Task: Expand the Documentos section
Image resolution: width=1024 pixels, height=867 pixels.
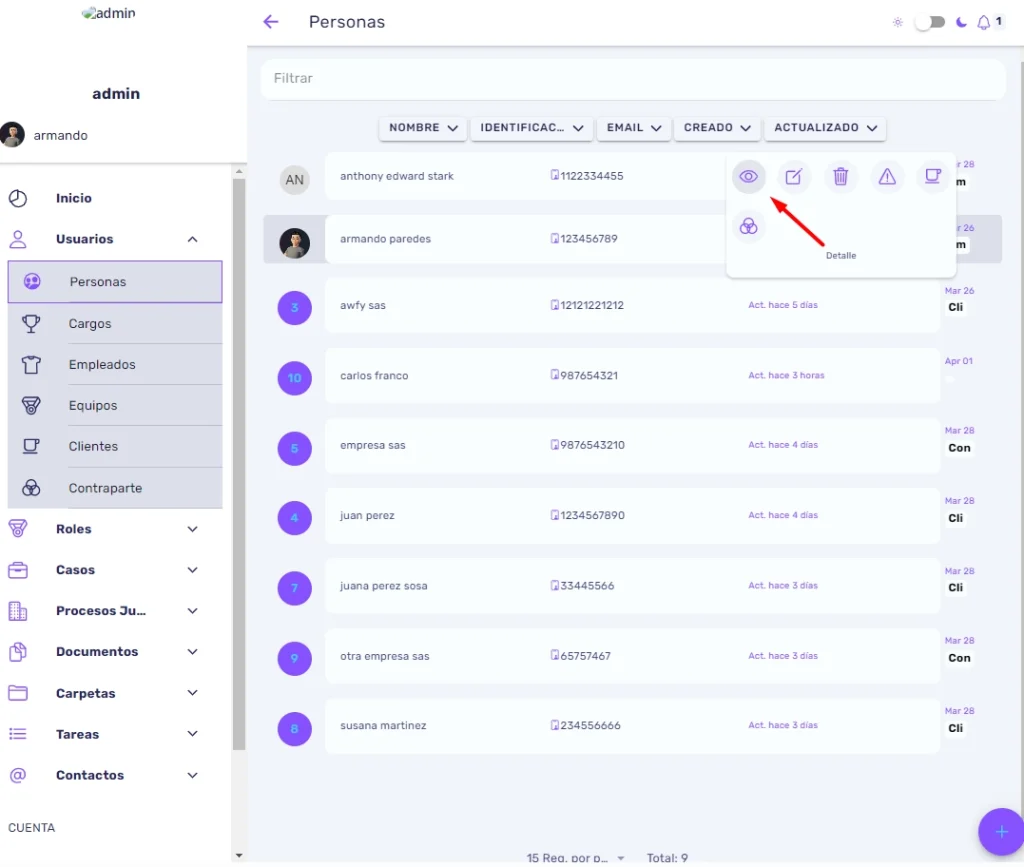Action: (x=192, y=652)
